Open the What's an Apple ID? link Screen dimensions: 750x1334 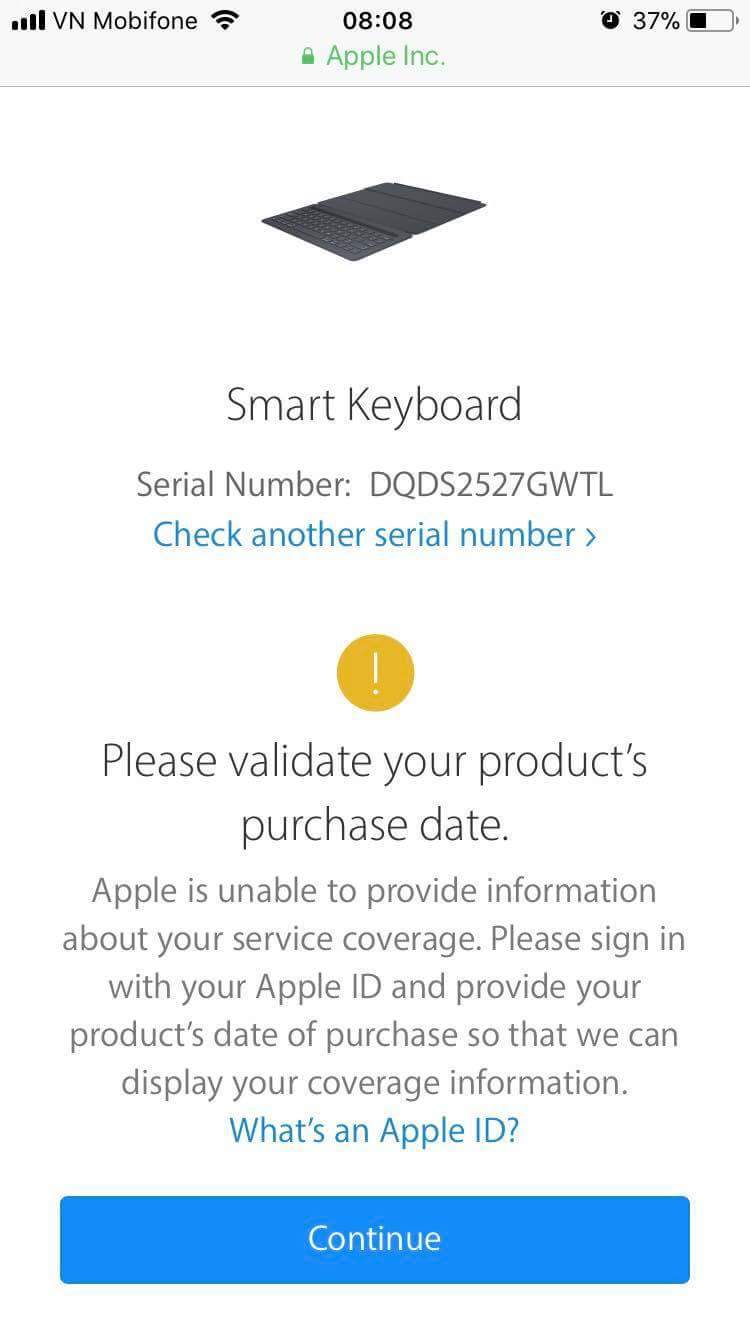375,1131
